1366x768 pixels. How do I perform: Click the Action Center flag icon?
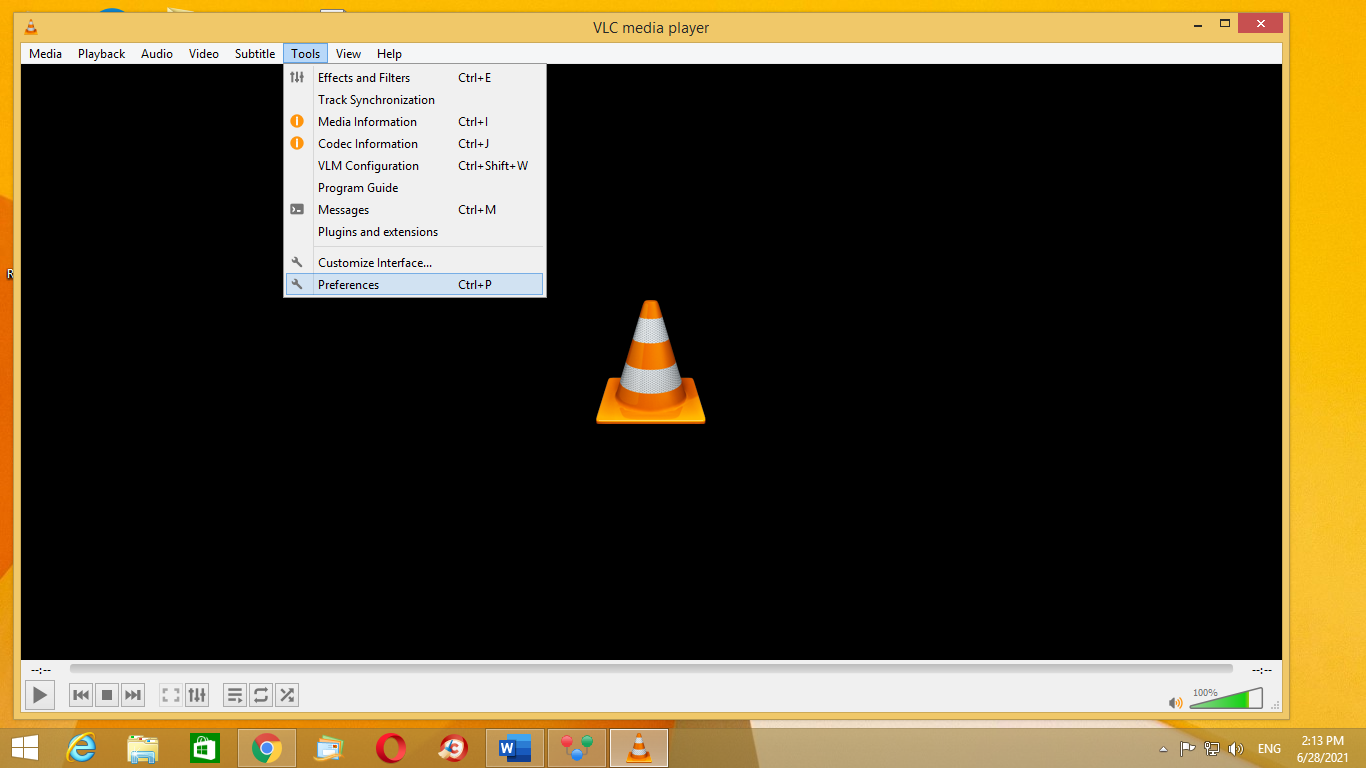click(1188, 748)
